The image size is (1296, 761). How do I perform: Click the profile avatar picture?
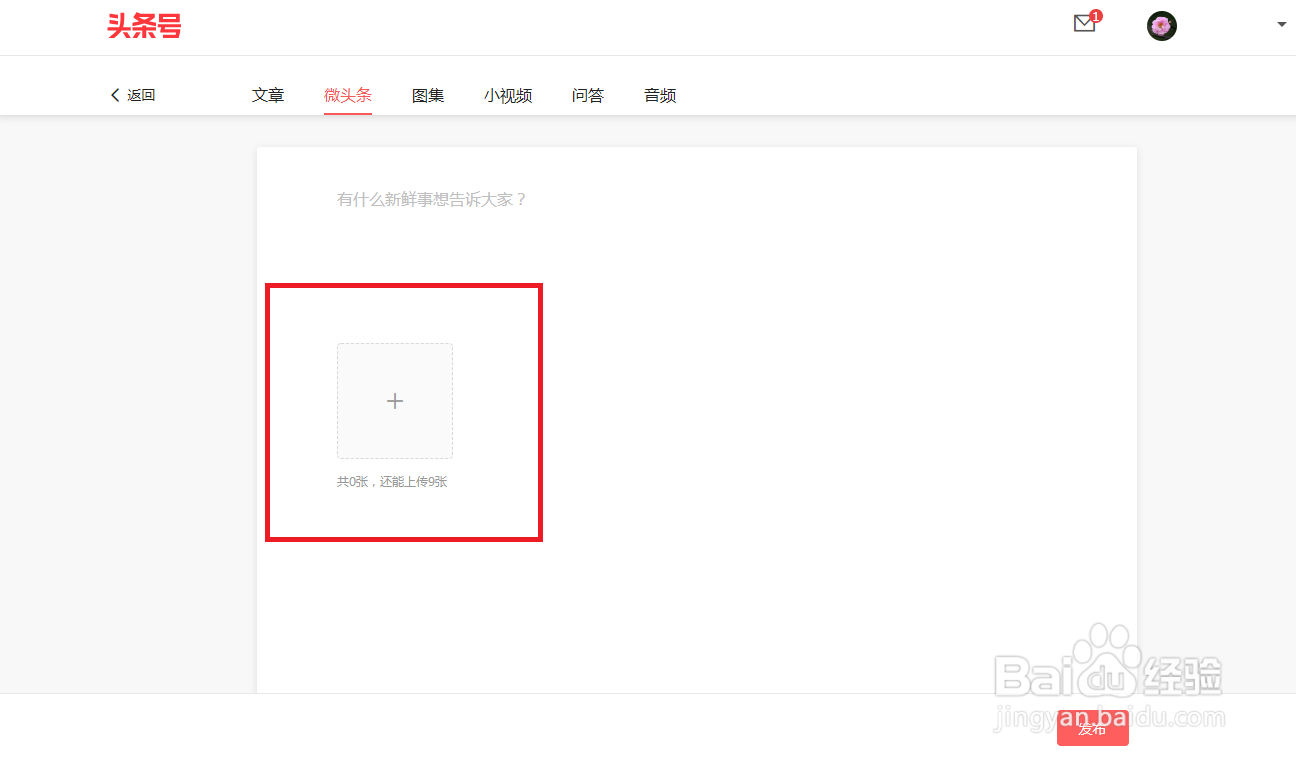1161,25
